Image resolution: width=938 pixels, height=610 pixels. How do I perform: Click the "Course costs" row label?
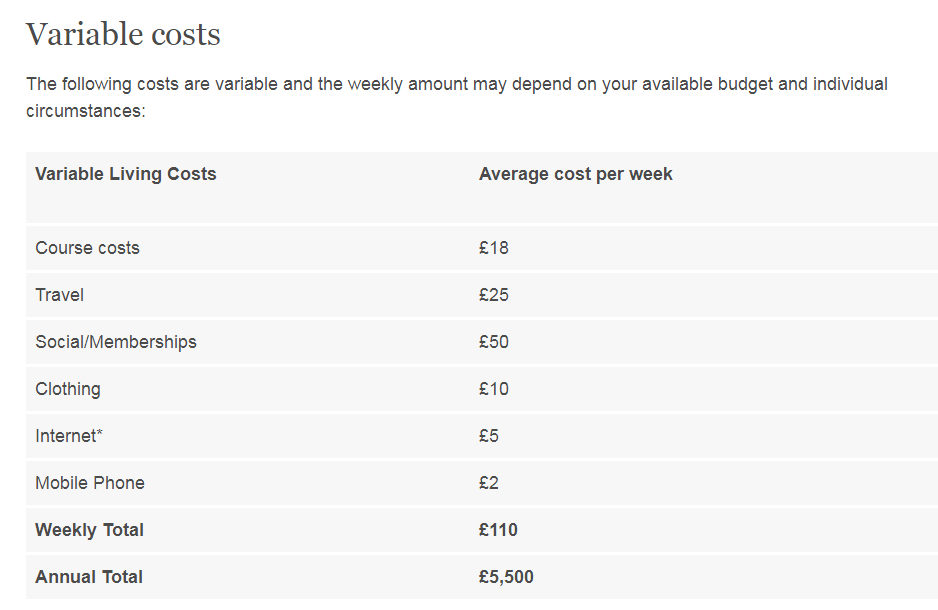tap(87, 248)
